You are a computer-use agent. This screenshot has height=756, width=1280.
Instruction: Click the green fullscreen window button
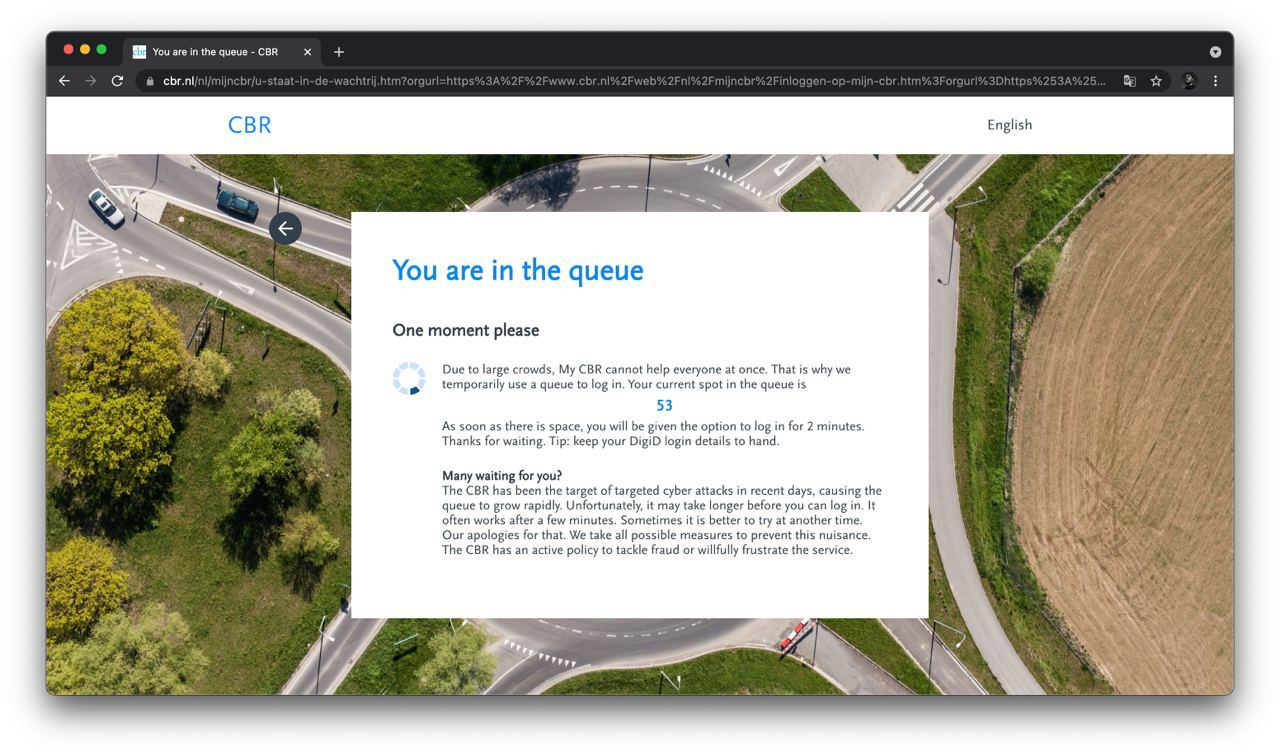coord(101,49)
